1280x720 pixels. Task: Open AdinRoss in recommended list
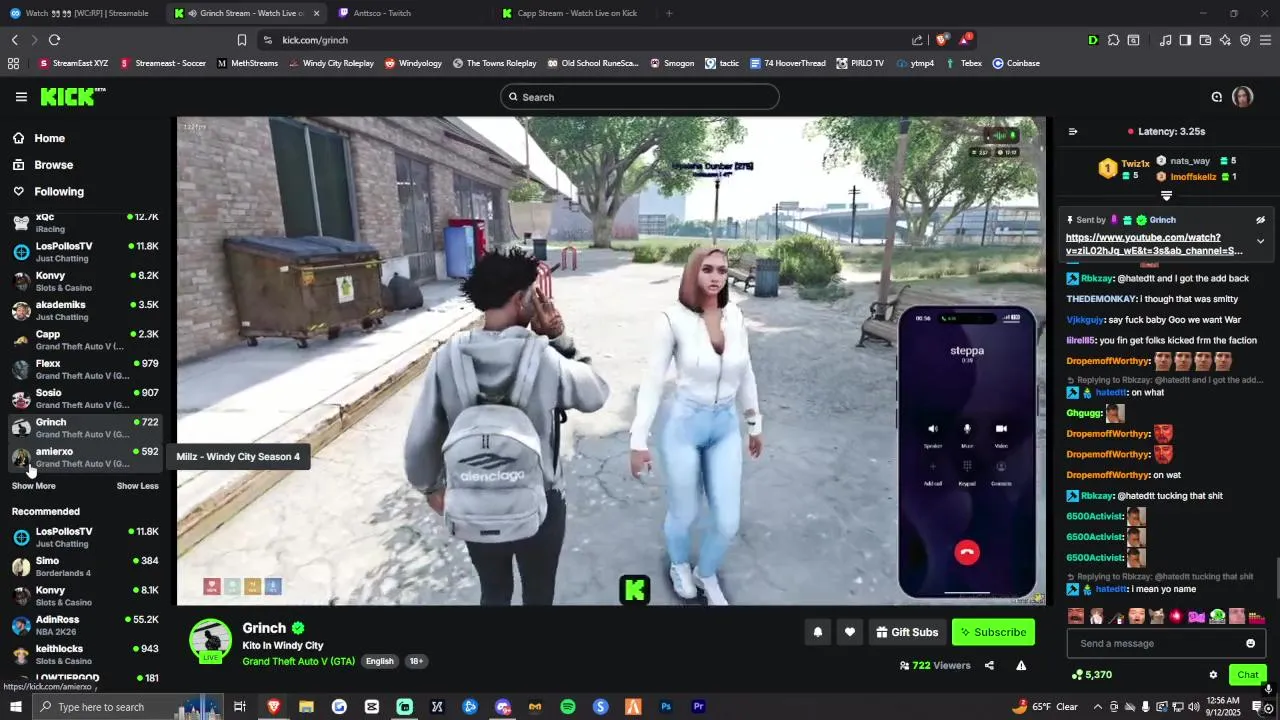tap(85, 625)
